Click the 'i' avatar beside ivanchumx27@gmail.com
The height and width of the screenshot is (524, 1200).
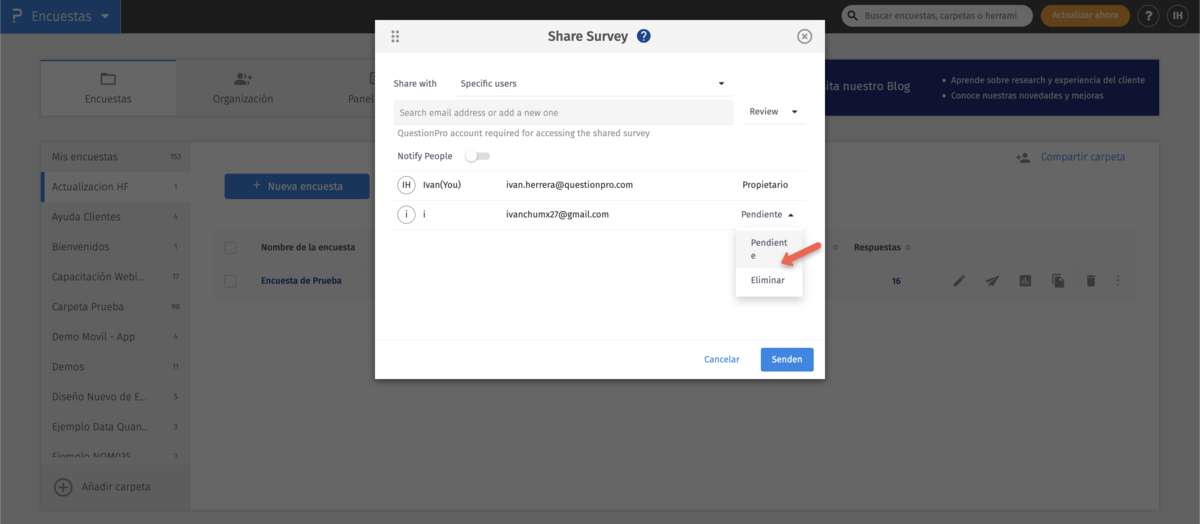click(406, 214)
